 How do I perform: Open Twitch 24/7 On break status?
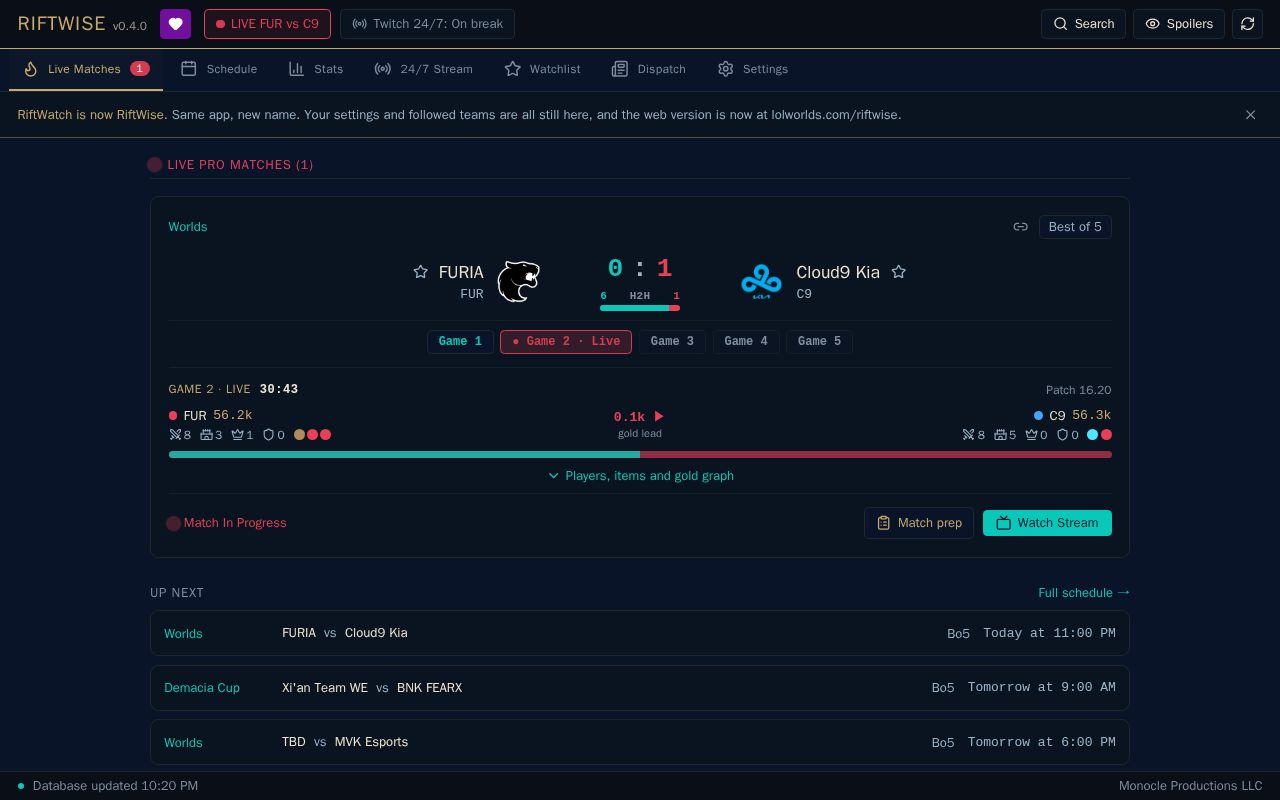[x=427, y=24]
